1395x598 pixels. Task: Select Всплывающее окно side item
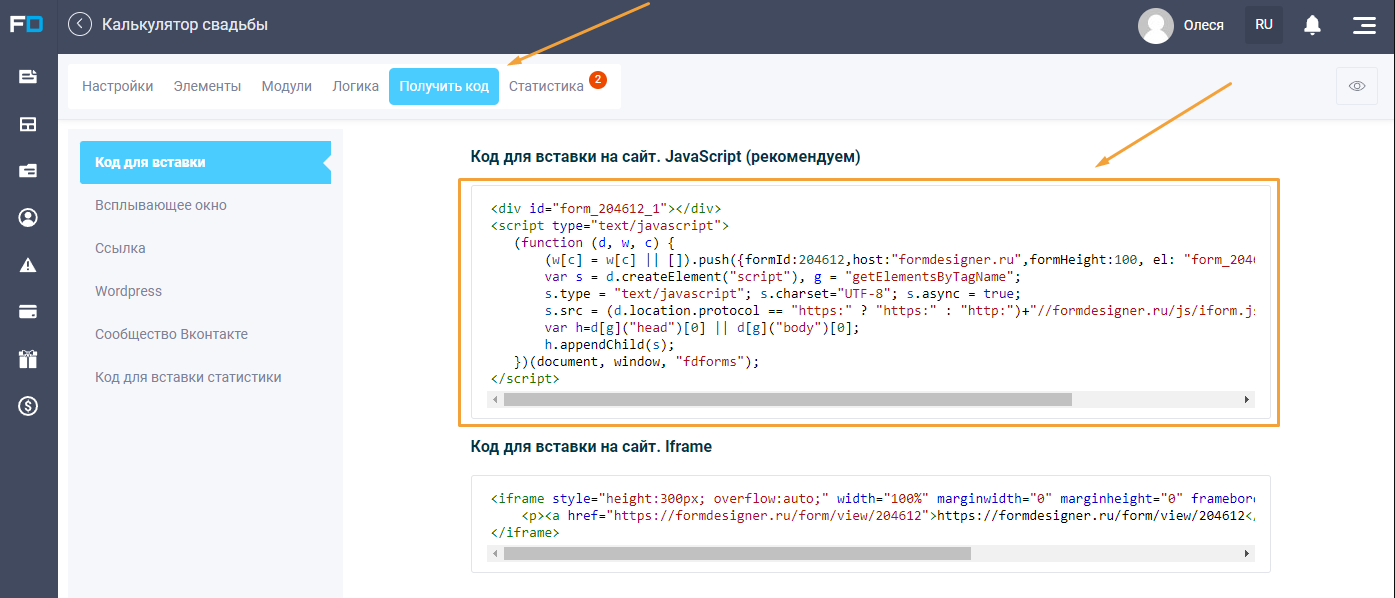coord(161,205)
